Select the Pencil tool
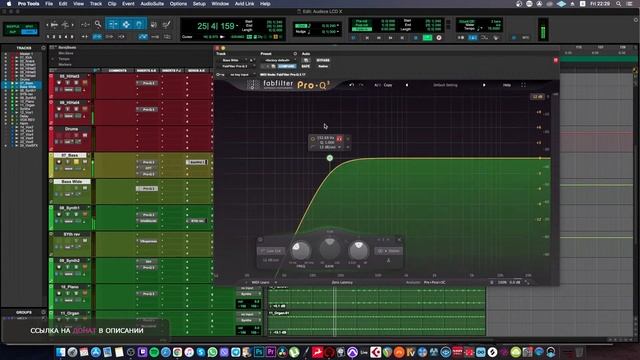This screenshot has height=360, width=640. pos(167,24)
